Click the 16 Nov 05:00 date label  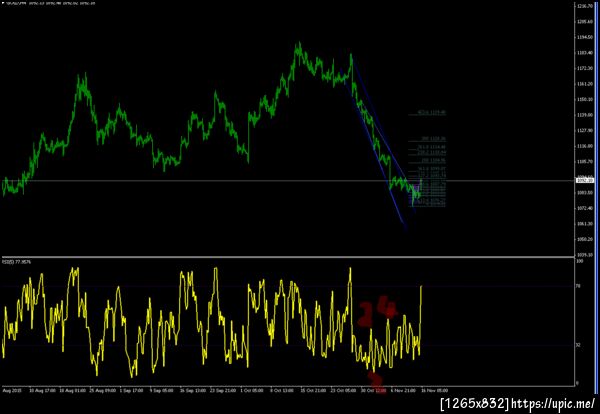[x=435, y=391]
